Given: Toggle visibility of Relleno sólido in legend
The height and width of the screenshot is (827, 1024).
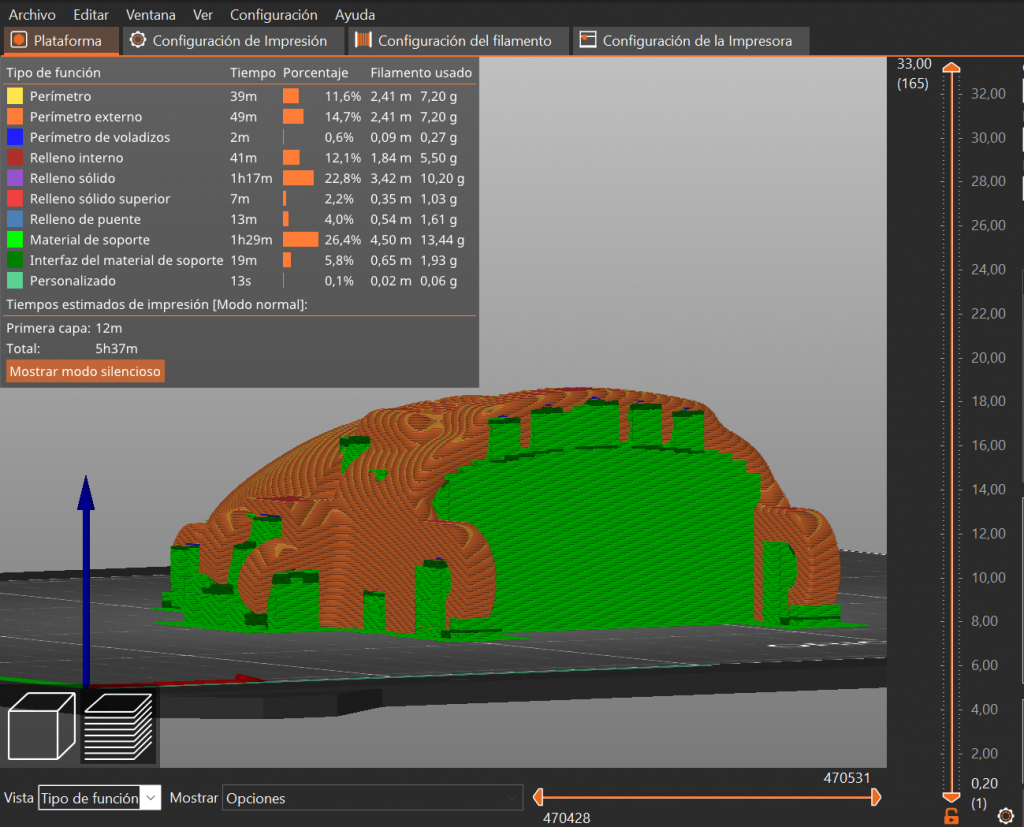Looking at the screenshot, I should point(72,178).
